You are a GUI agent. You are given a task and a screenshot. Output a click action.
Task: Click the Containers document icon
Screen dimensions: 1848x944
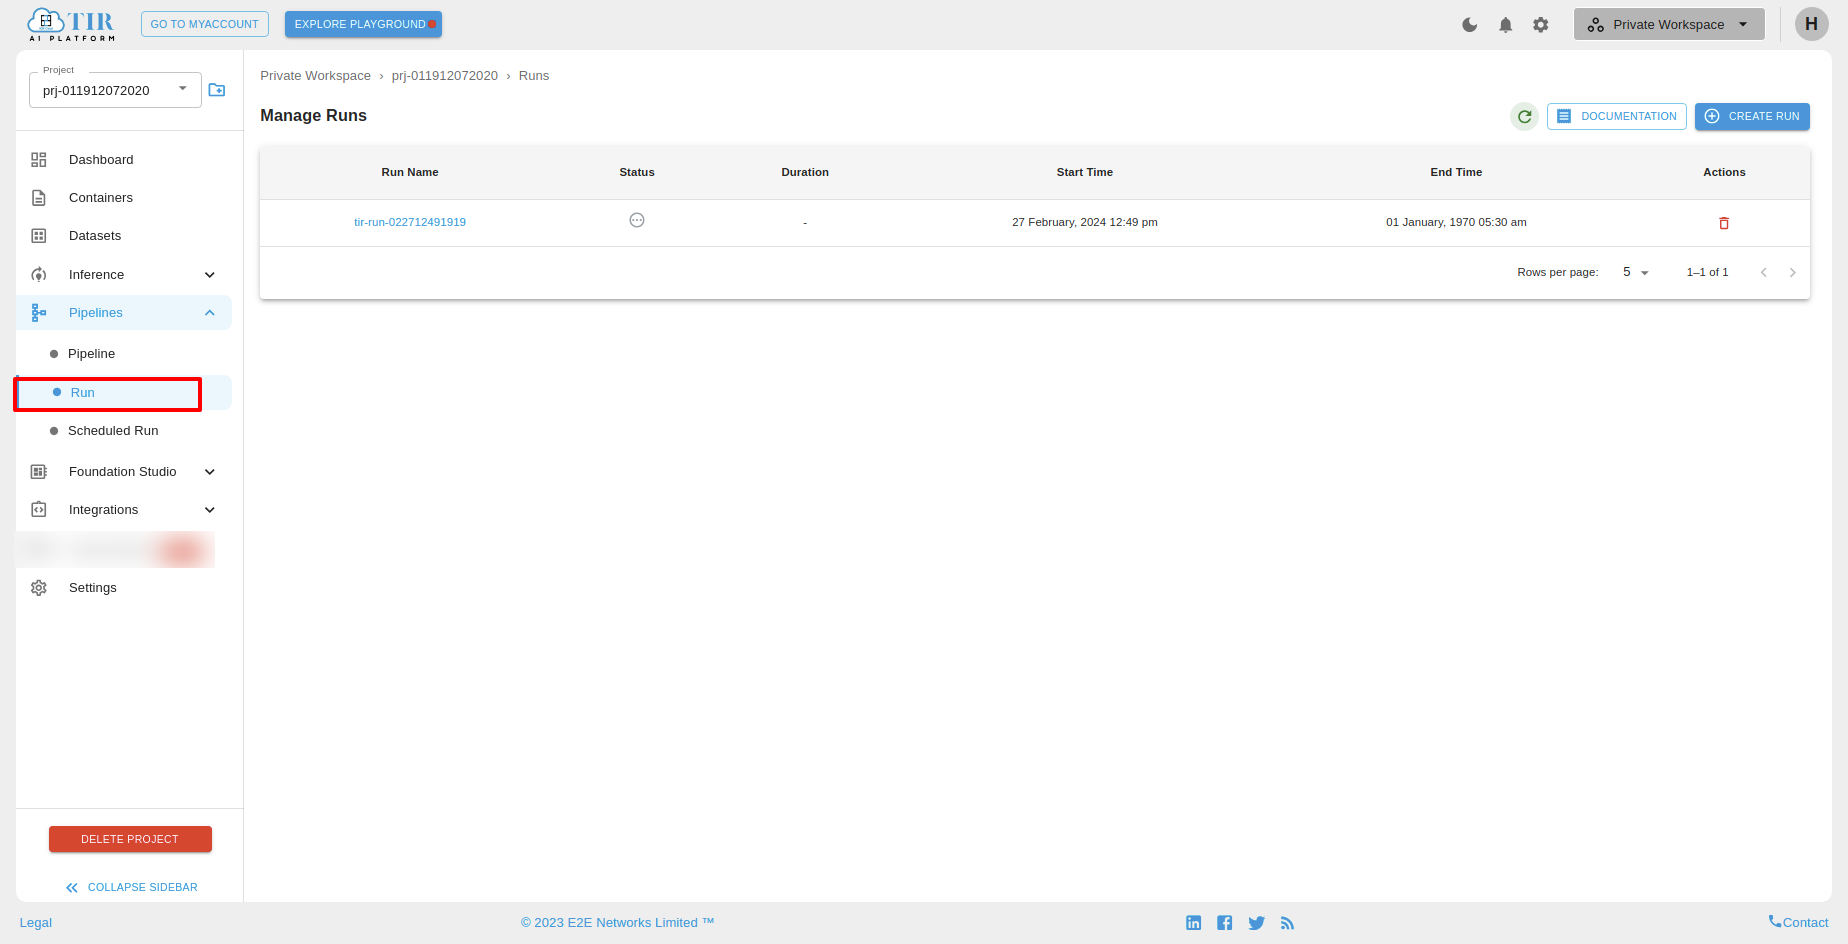coord(39,198)
